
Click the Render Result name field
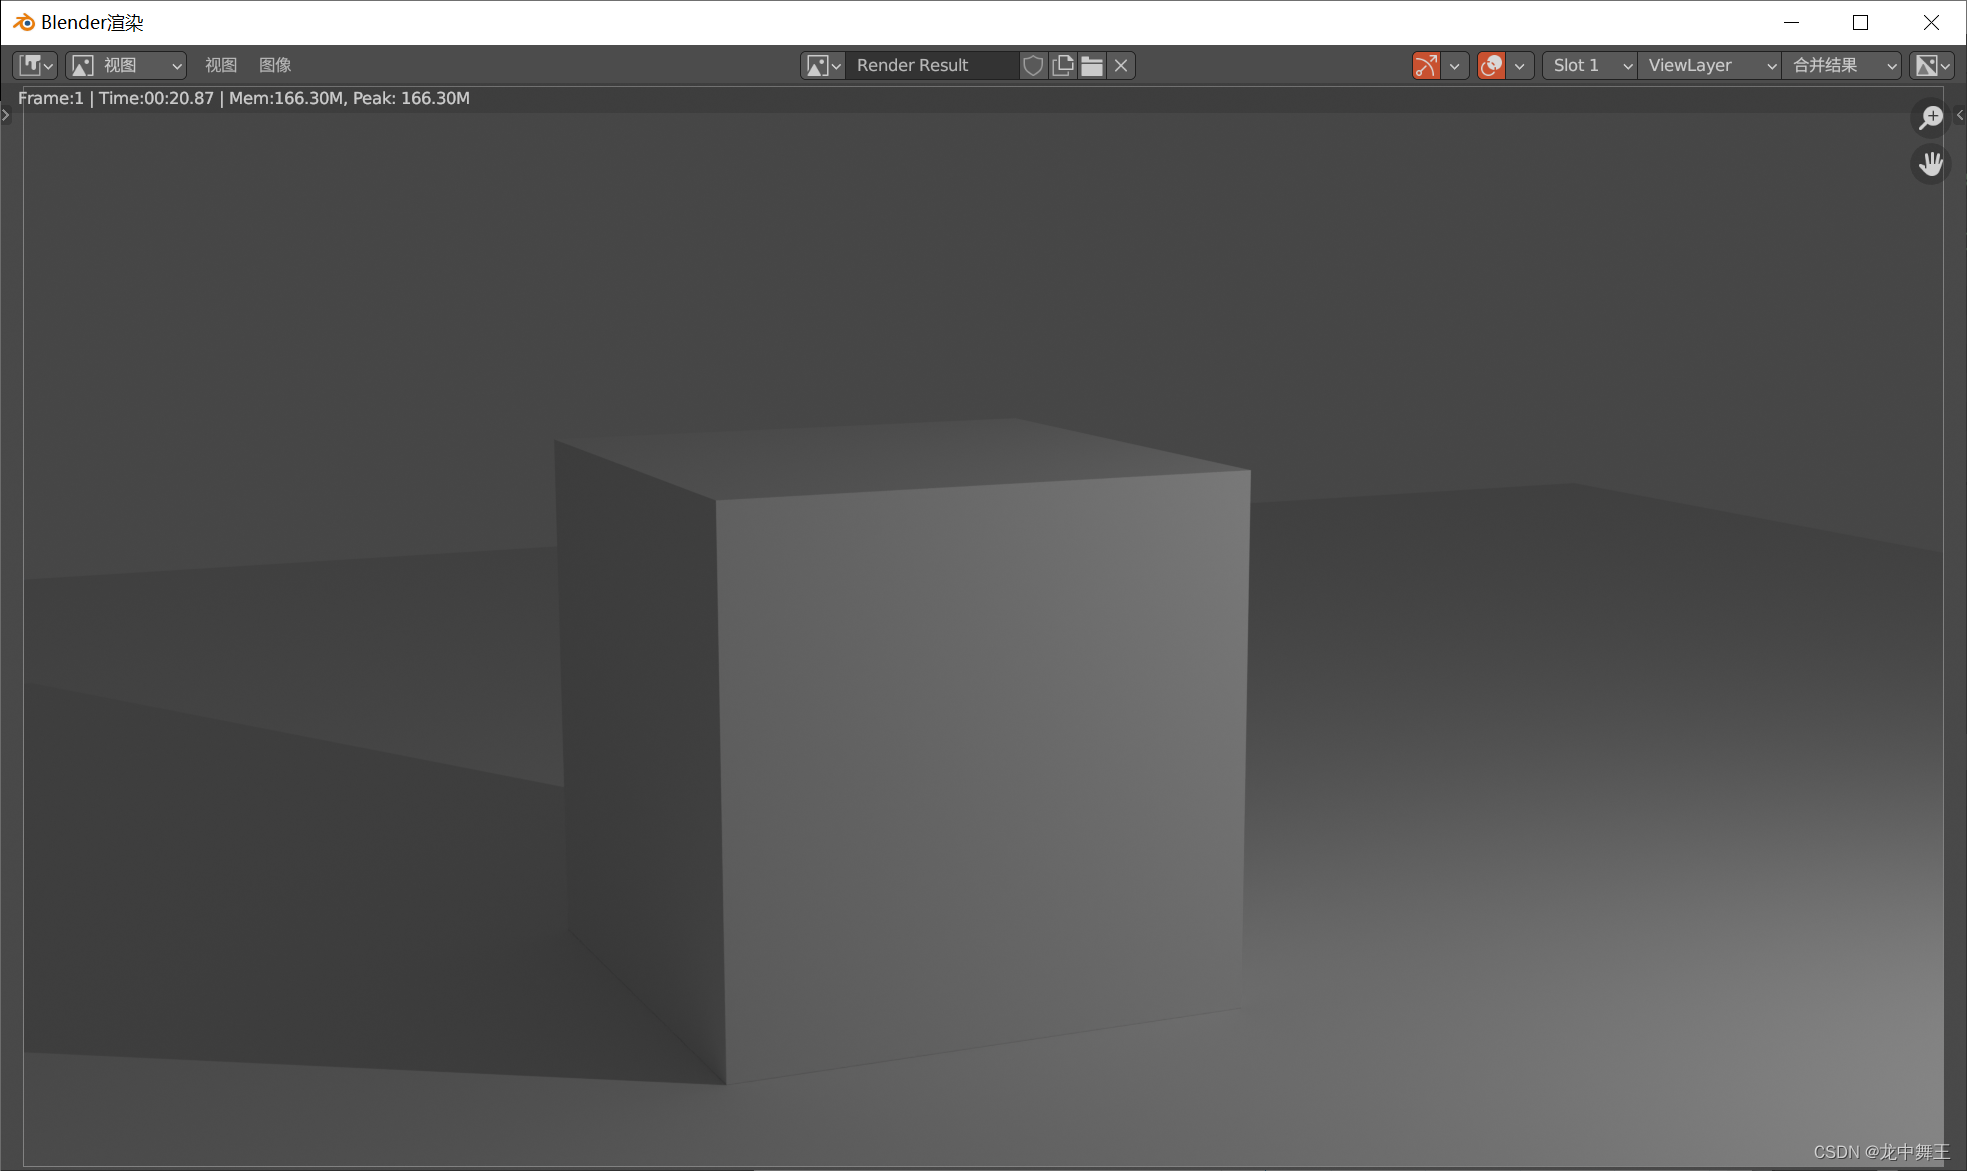click(930, 65)
